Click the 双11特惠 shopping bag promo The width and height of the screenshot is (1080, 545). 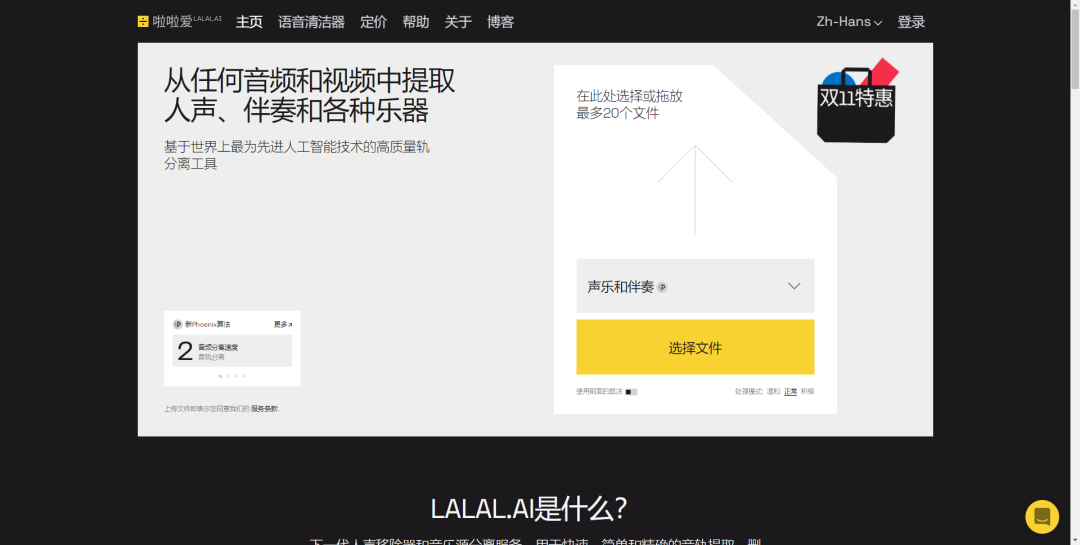[858, 101]
